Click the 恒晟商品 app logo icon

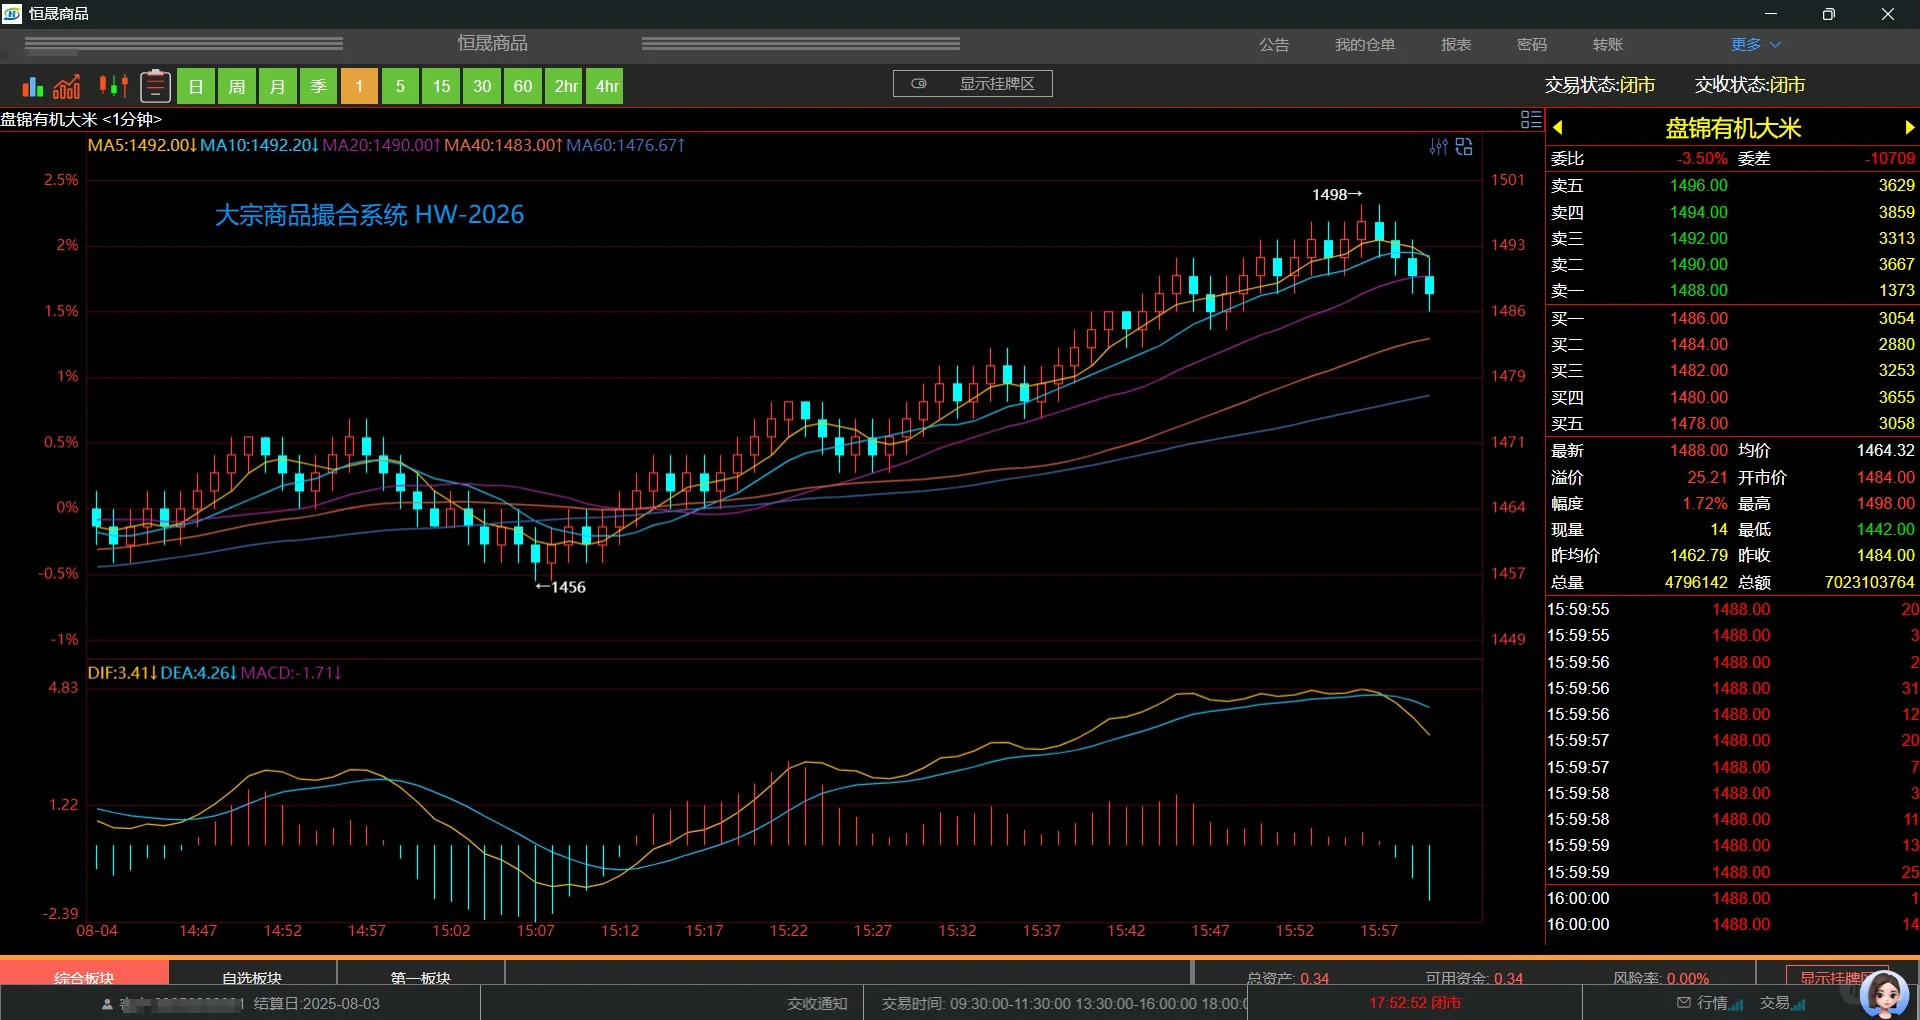click(12, 13)
